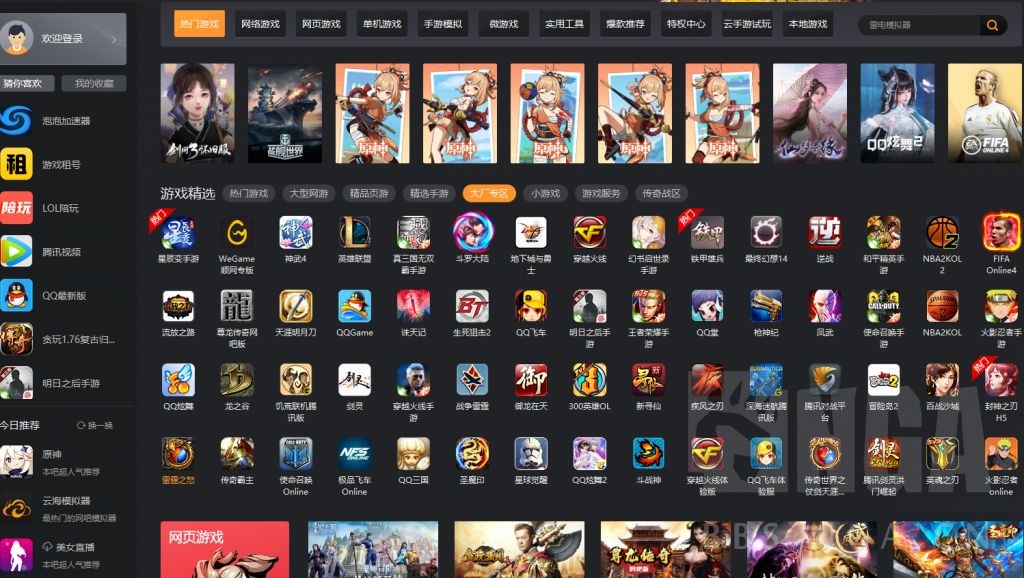The image size is (1024, 578).
Task: Filter 游戏精选 by 精选手游
Action: (x=429, y=193)
